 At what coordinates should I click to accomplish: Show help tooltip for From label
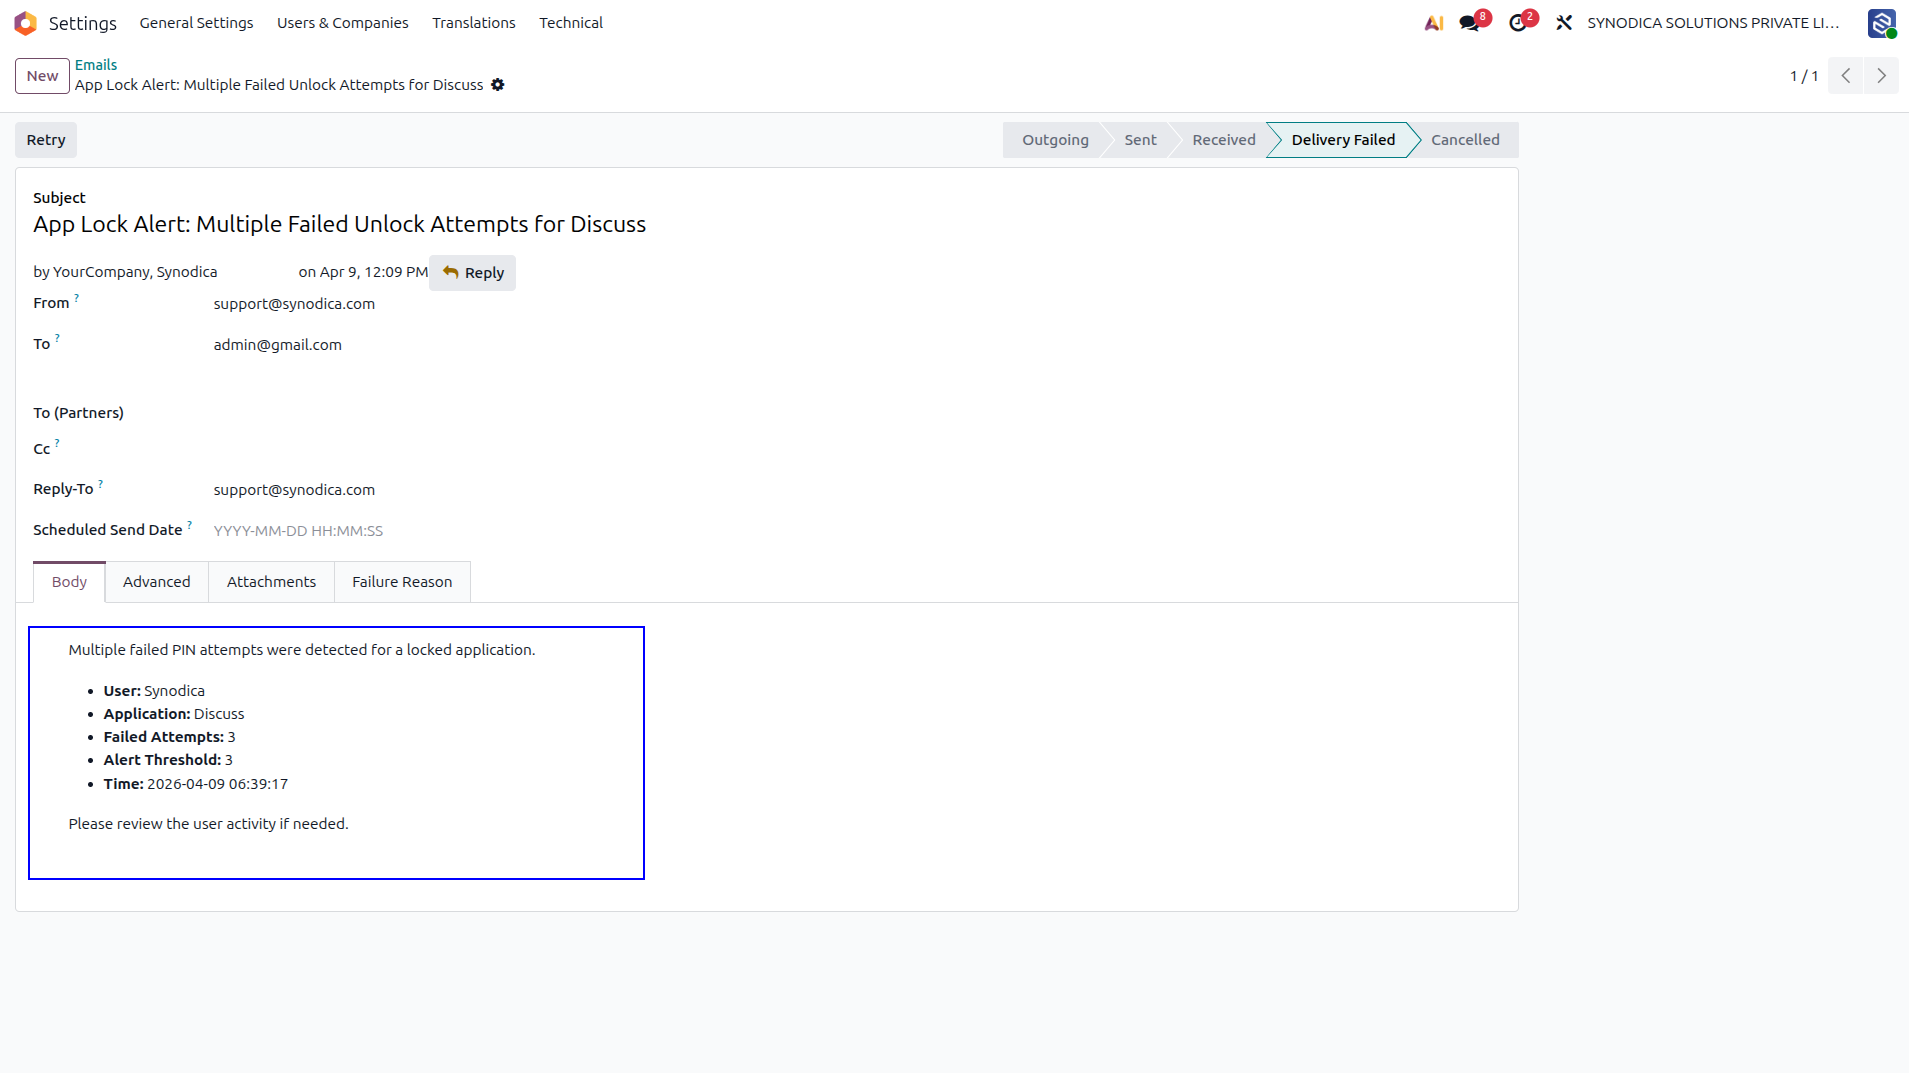click(76, 297)
